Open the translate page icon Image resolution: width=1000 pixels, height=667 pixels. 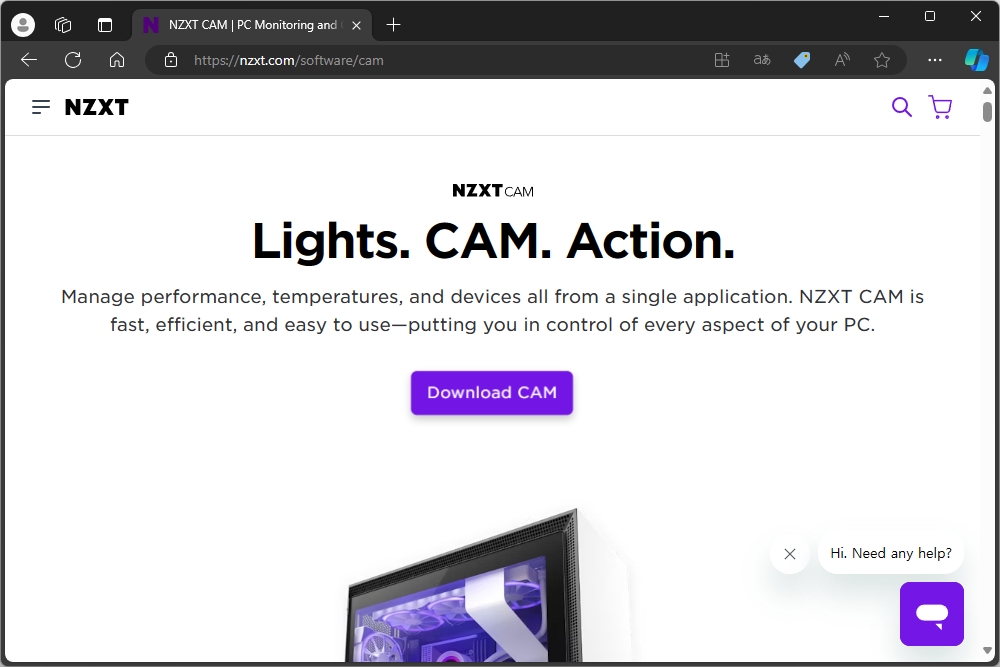(x=761, y=60)
